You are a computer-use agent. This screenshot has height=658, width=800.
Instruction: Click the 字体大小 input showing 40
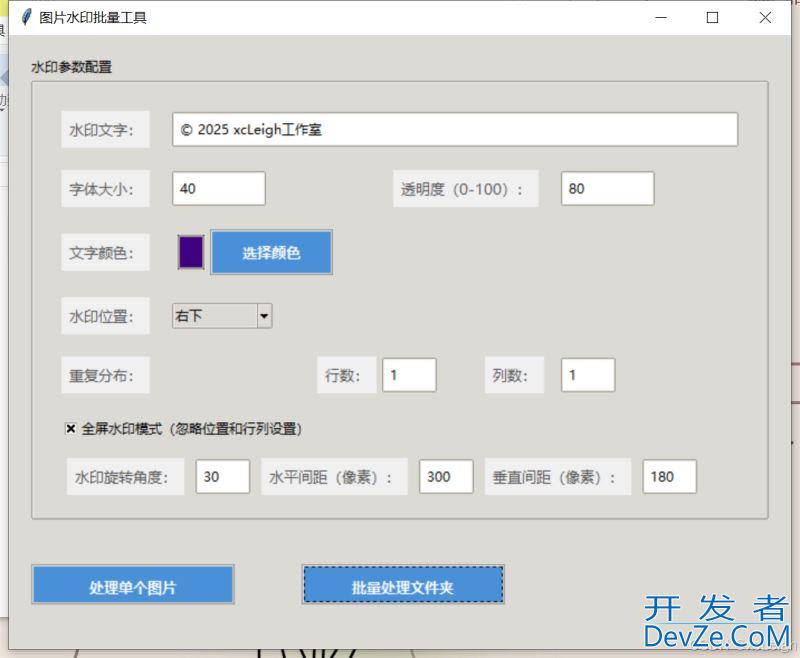(218, 188)
